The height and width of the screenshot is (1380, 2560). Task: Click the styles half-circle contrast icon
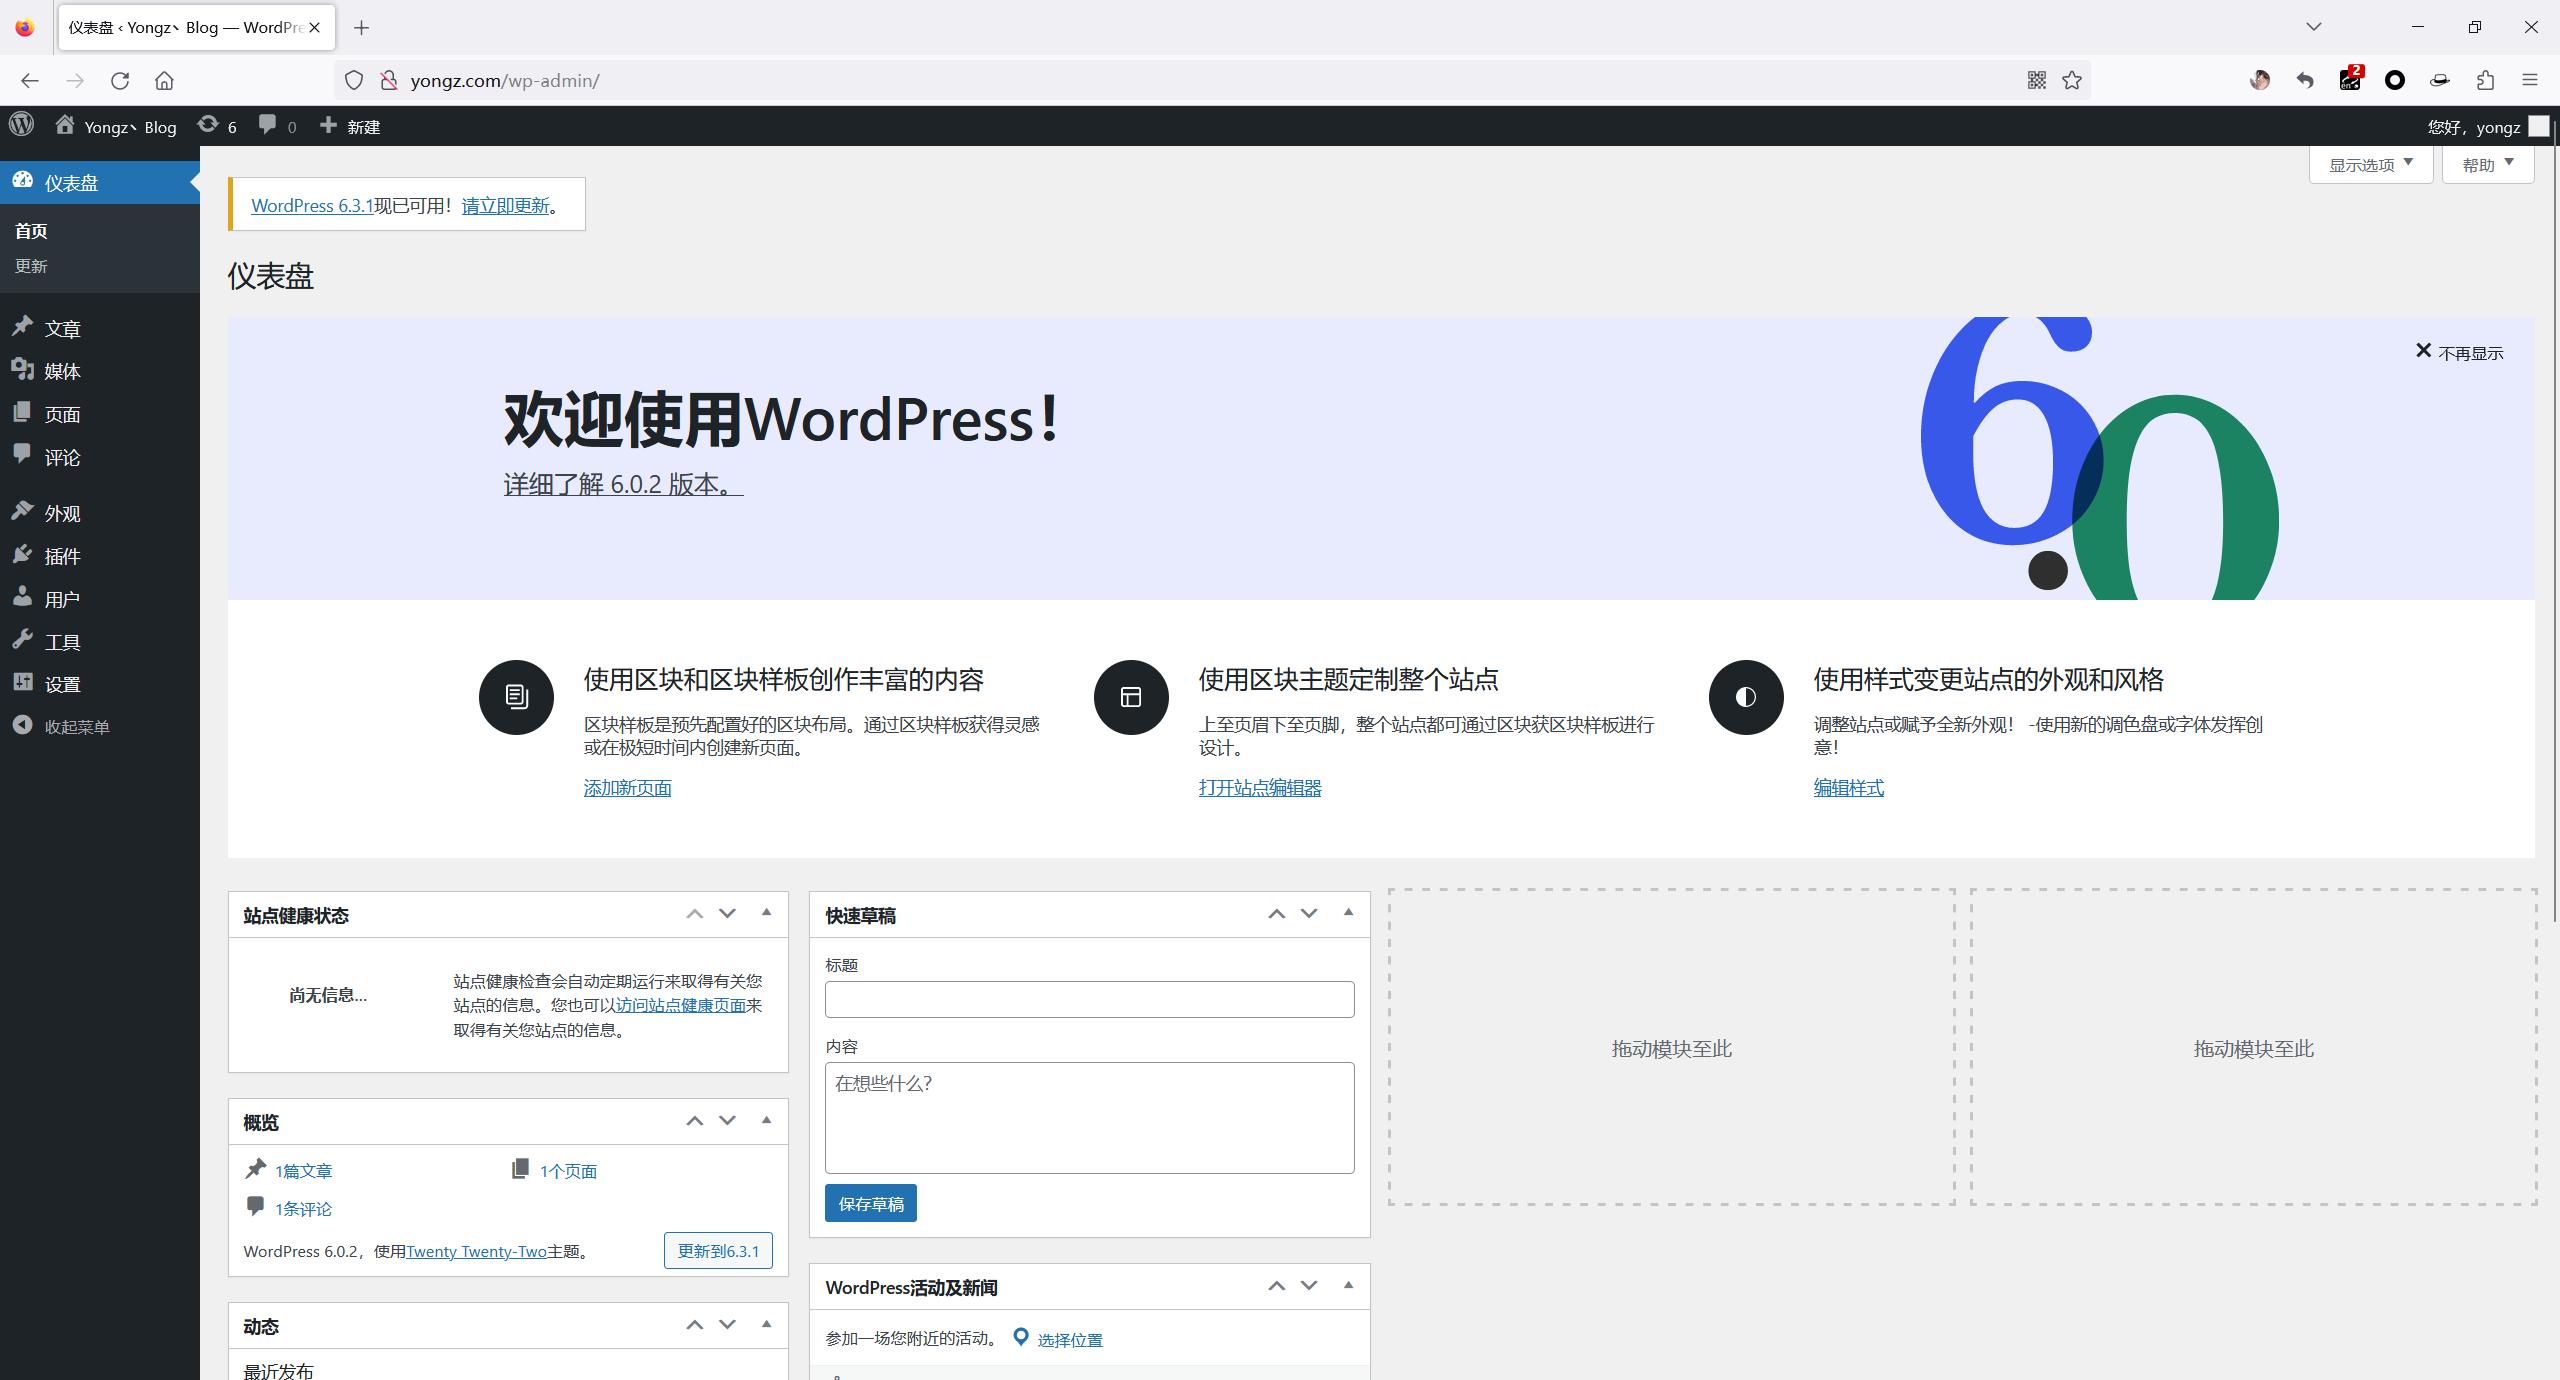(1746, 697)
